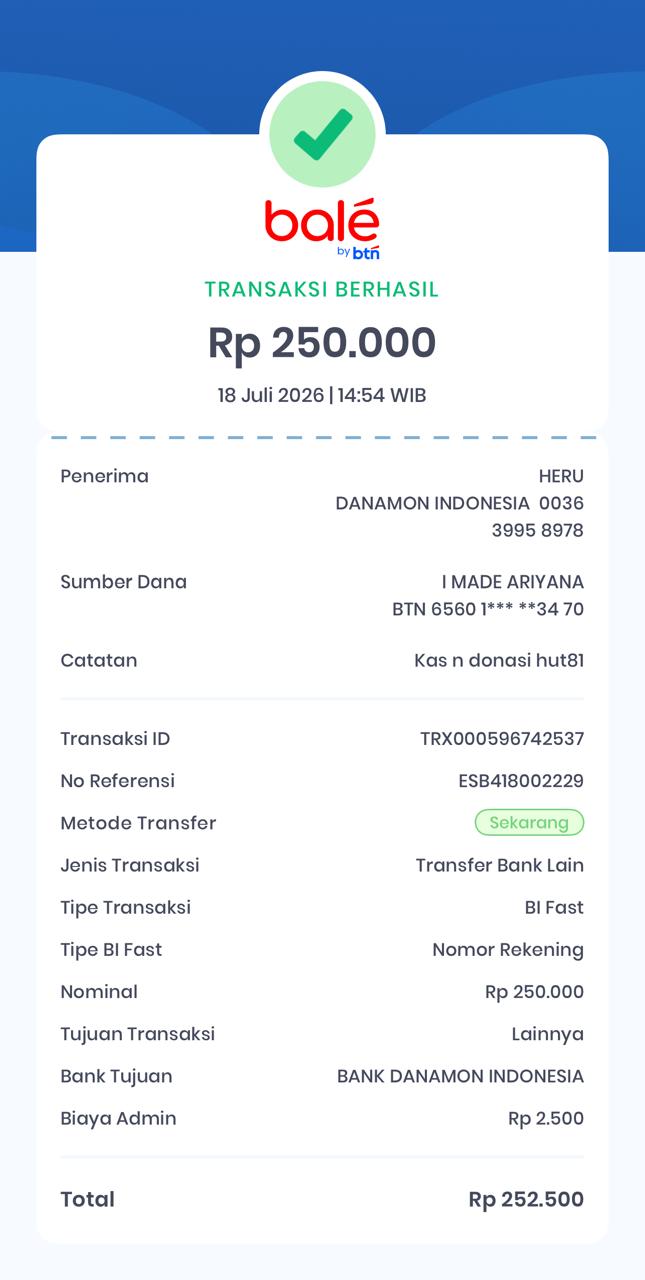
Task: Select the Sekarang transfer method badge
Action: coord(529,823)
